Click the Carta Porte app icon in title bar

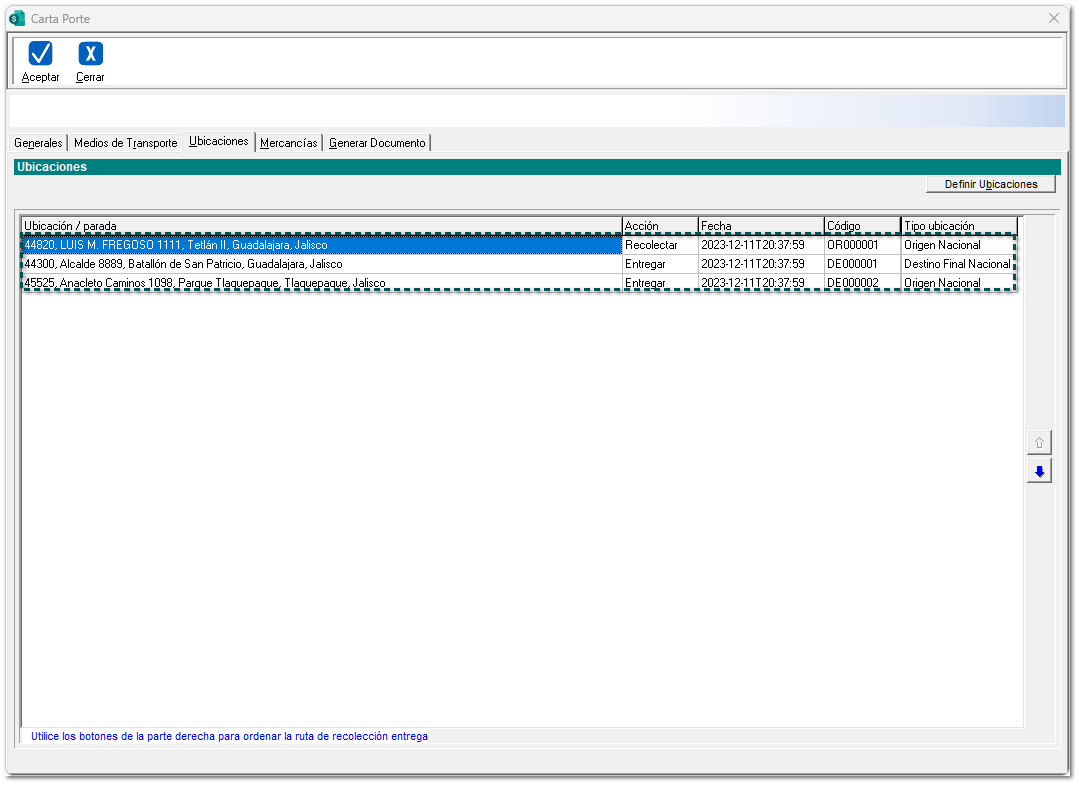point(16,18)
